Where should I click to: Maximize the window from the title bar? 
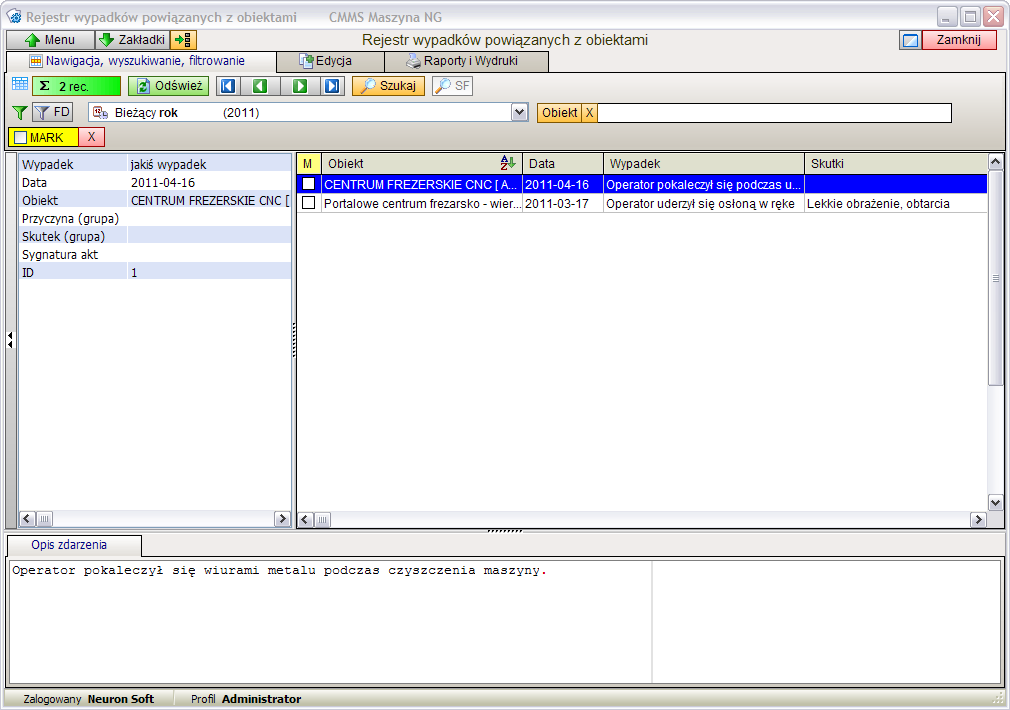(970, 16)
